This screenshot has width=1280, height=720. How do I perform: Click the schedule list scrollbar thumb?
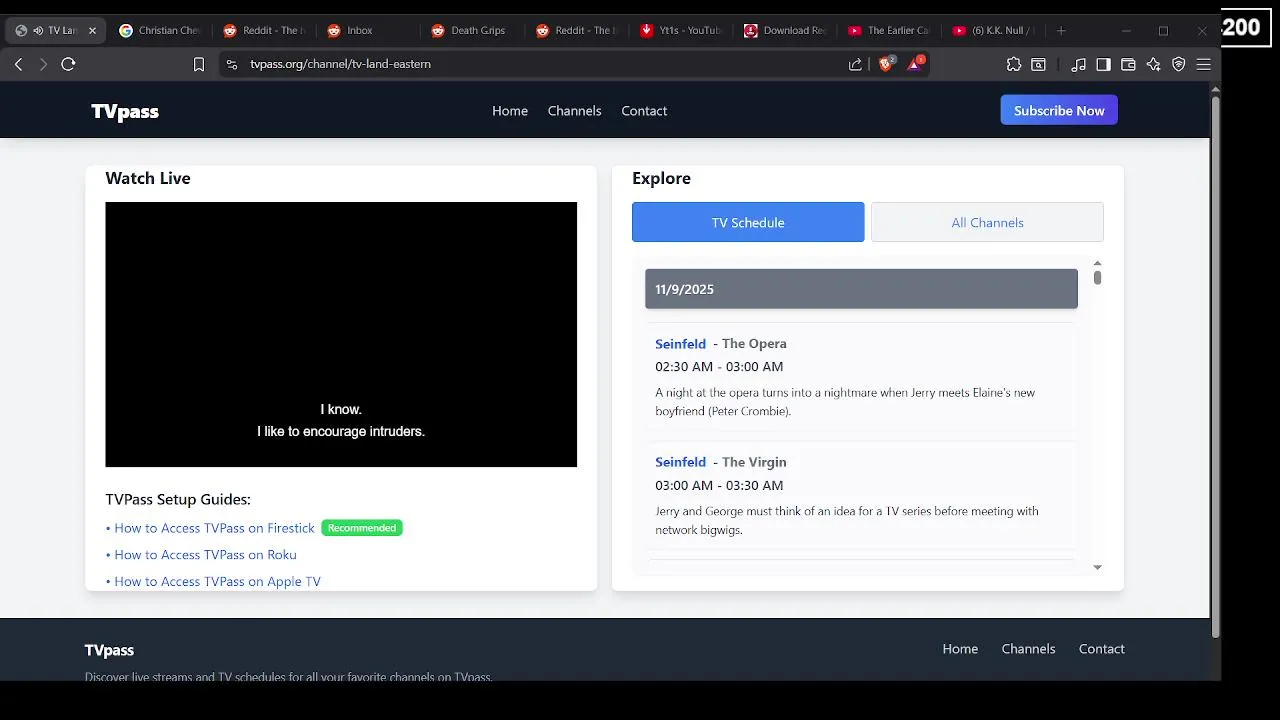tap(1097, 277)
